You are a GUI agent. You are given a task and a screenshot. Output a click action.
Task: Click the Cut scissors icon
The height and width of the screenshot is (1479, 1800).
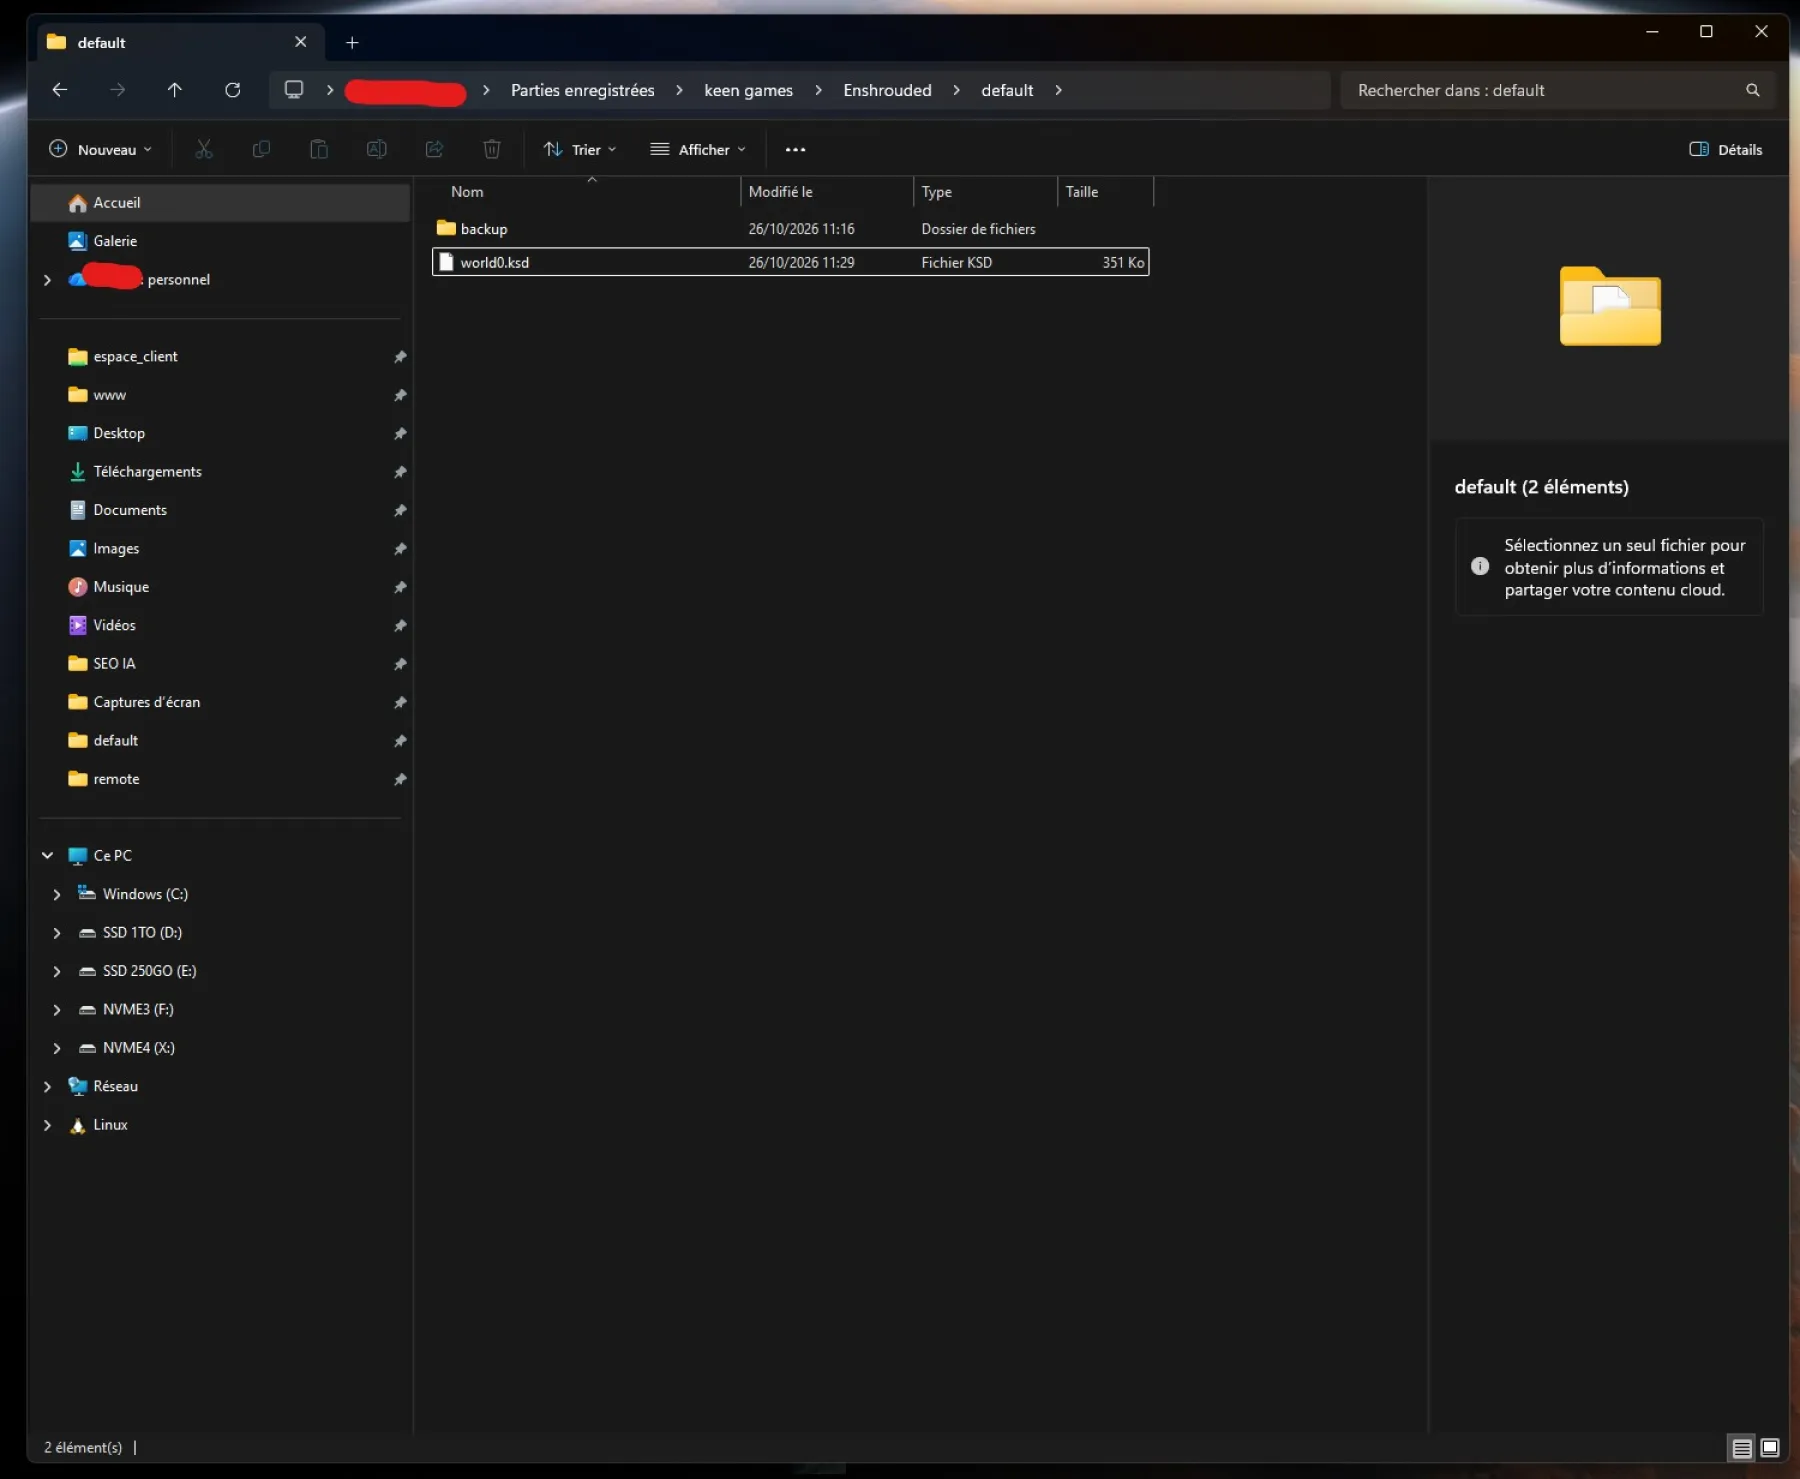coord(204,149)
